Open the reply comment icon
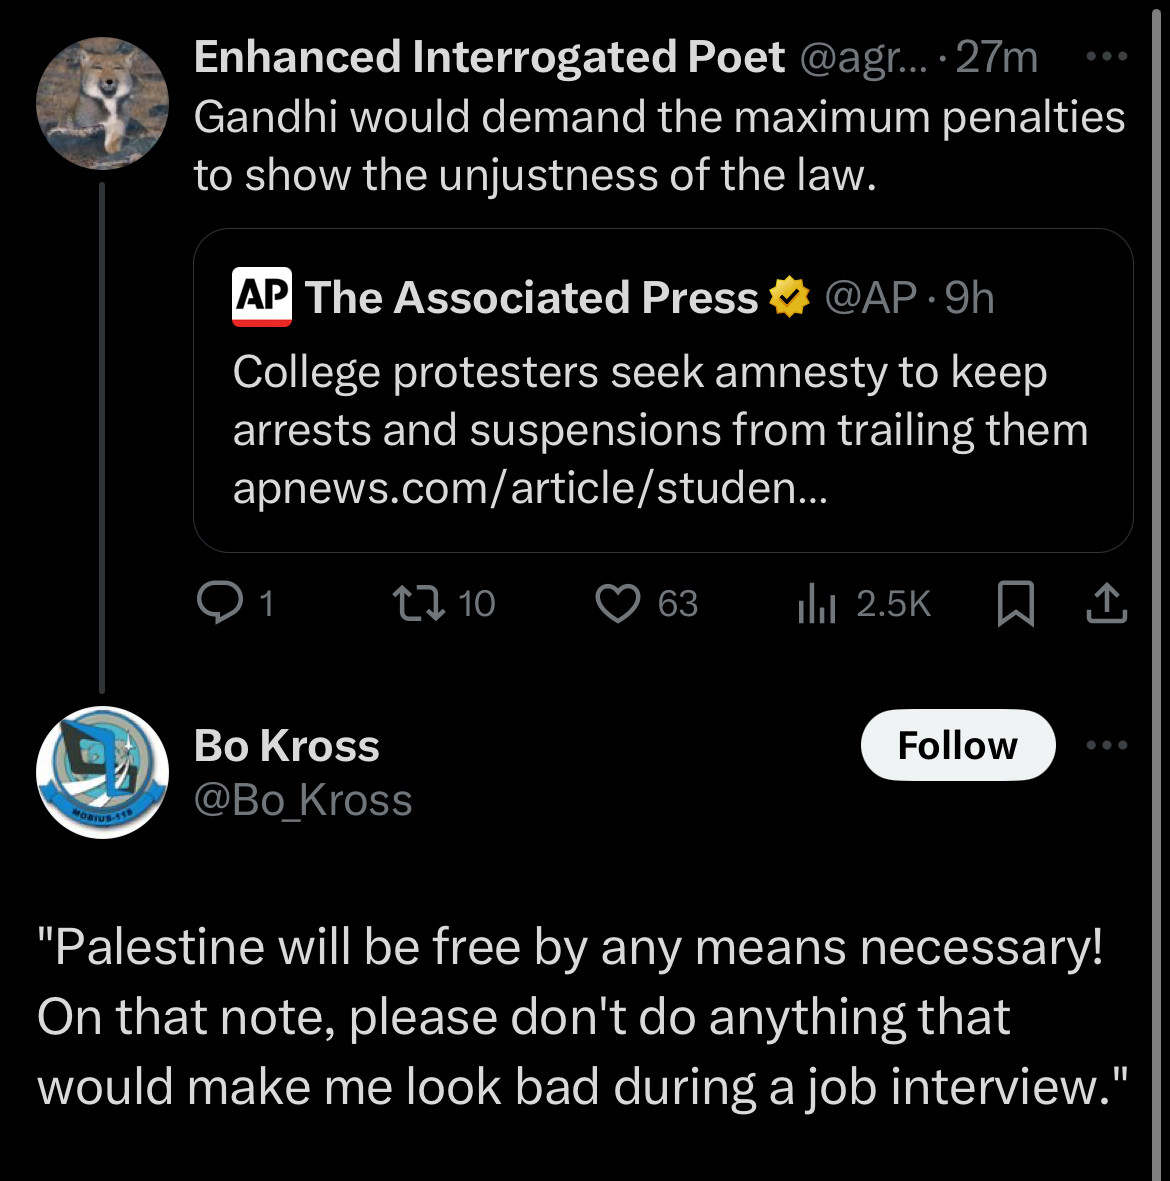The image size is (1170, 1181). coord(219,603)
